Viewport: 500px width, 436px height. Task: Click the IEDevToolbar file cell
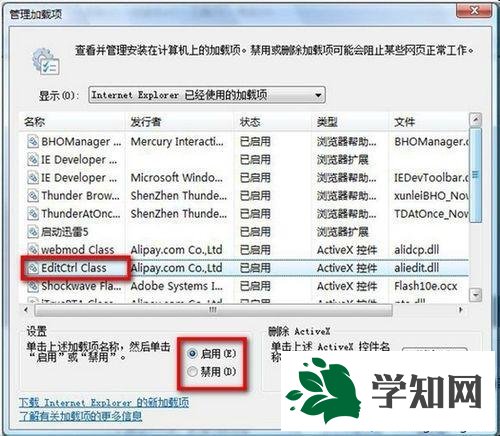(x=432, y=178)
